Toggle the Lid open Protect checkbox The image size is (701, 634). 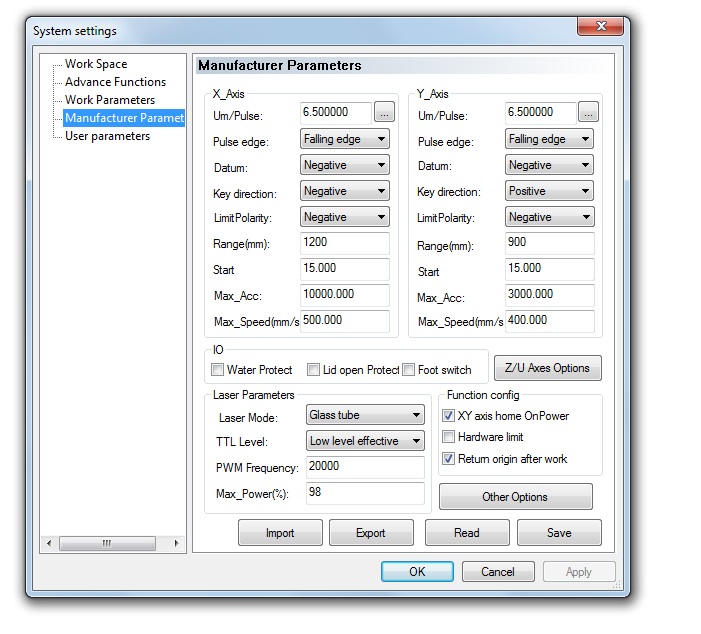pos(314,370)
